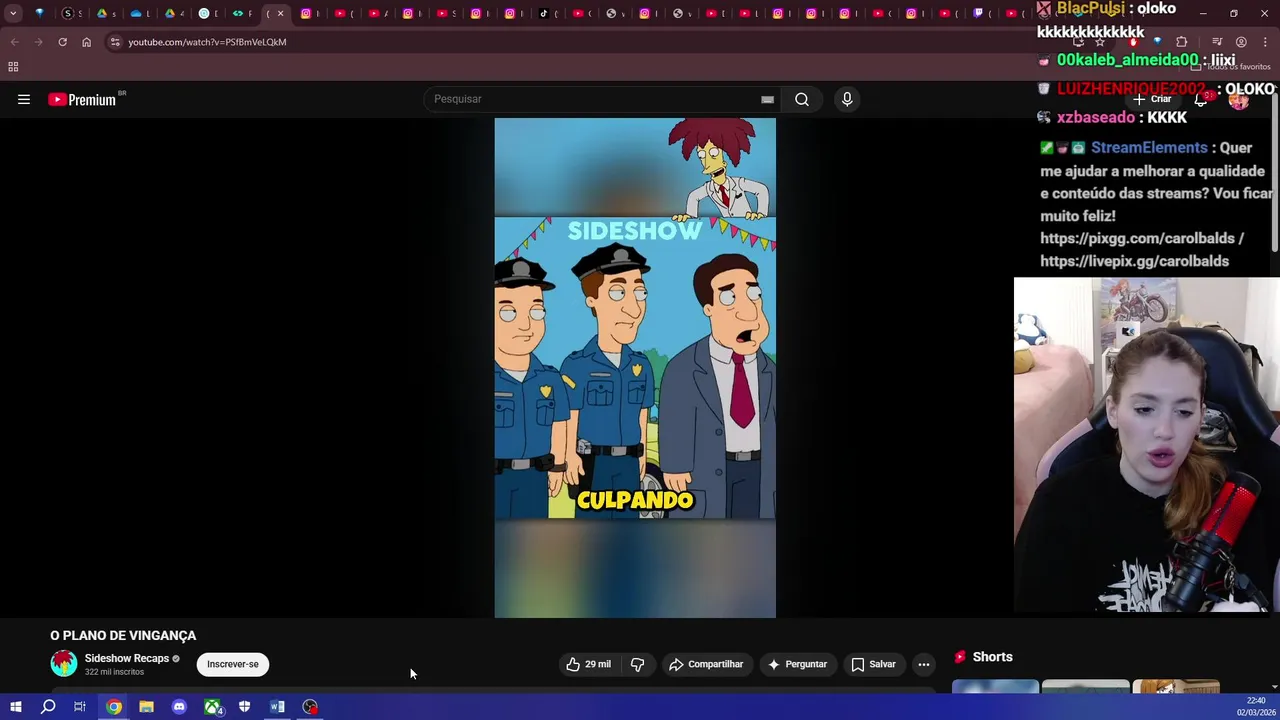Click the 322 mil inscritos text
1280x720 pixels.
tap(114, 672)
